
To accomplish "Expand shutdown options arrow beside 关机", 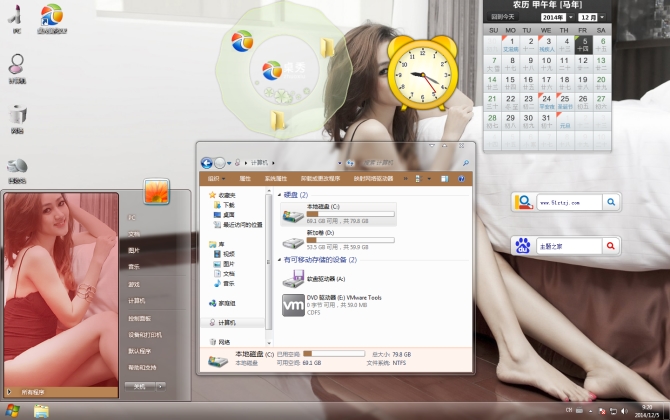I will tap(161, 386).
